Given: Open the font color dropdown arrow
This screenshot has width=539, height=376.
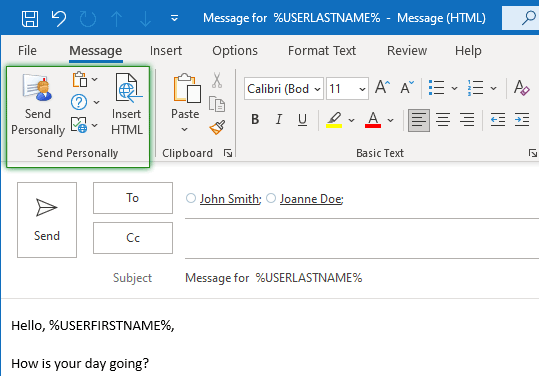Looking at the screenshot, I should click(x=390, y=120).
